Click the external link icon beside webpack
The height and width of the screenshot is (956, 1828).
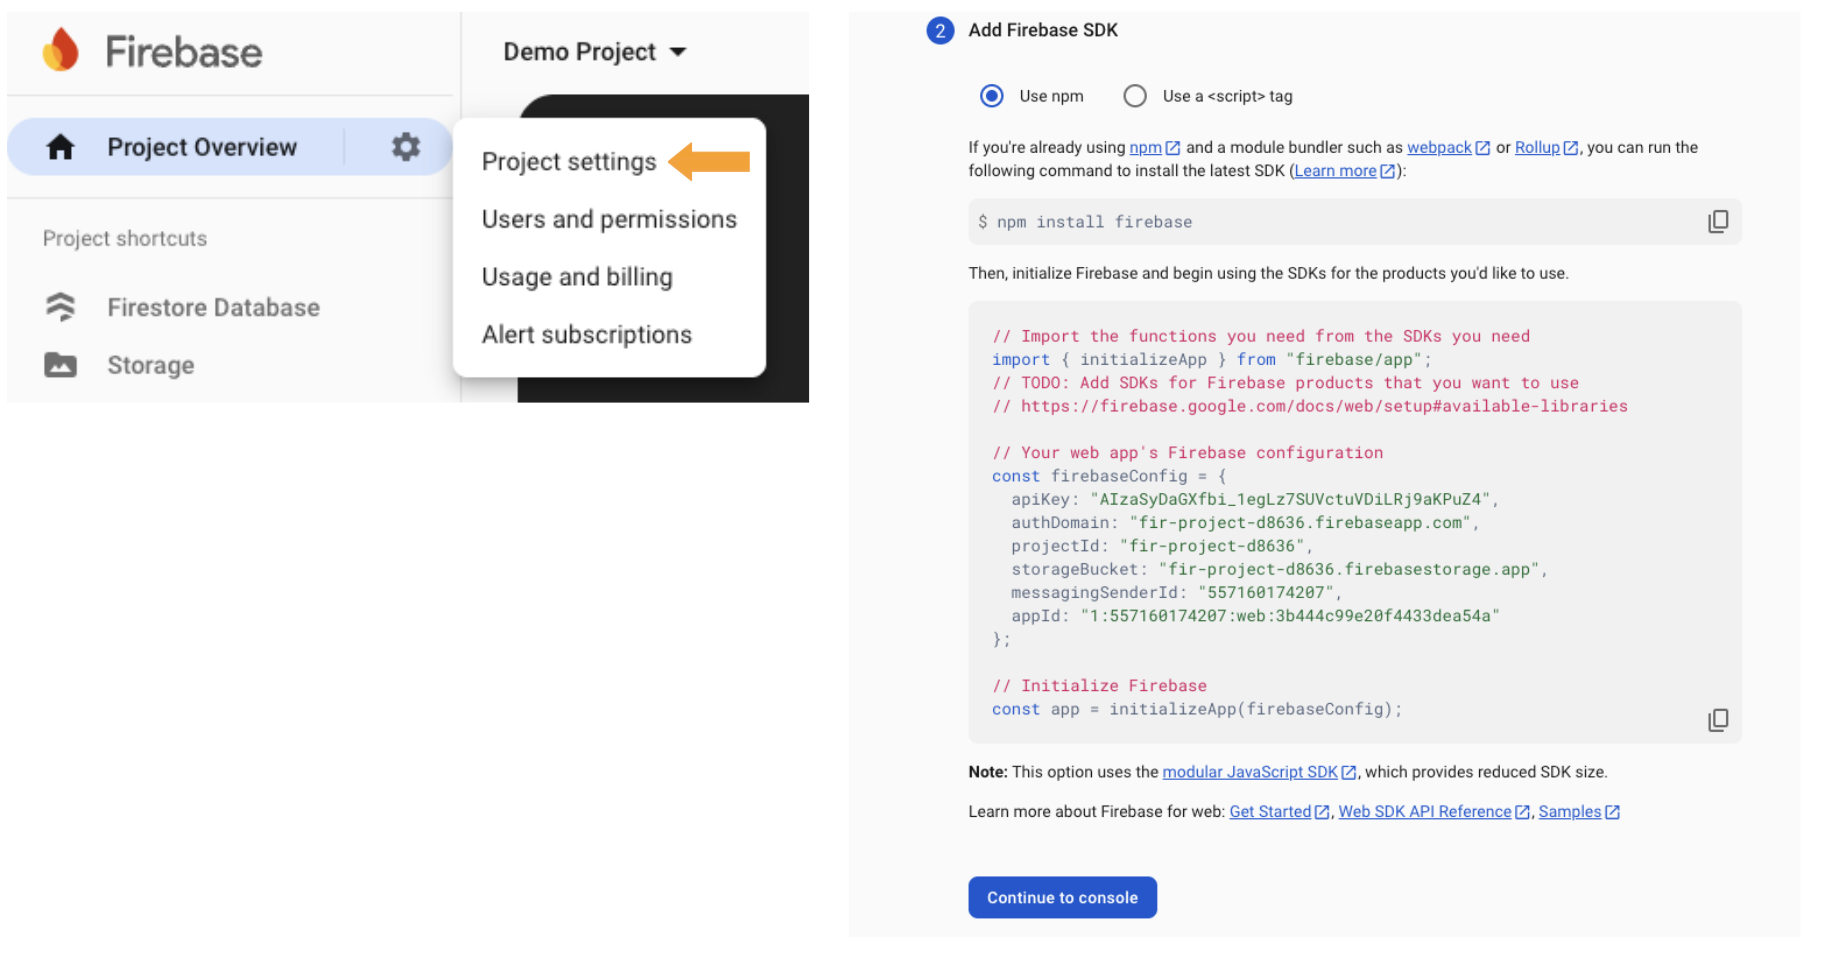(x=1483, y=148)
